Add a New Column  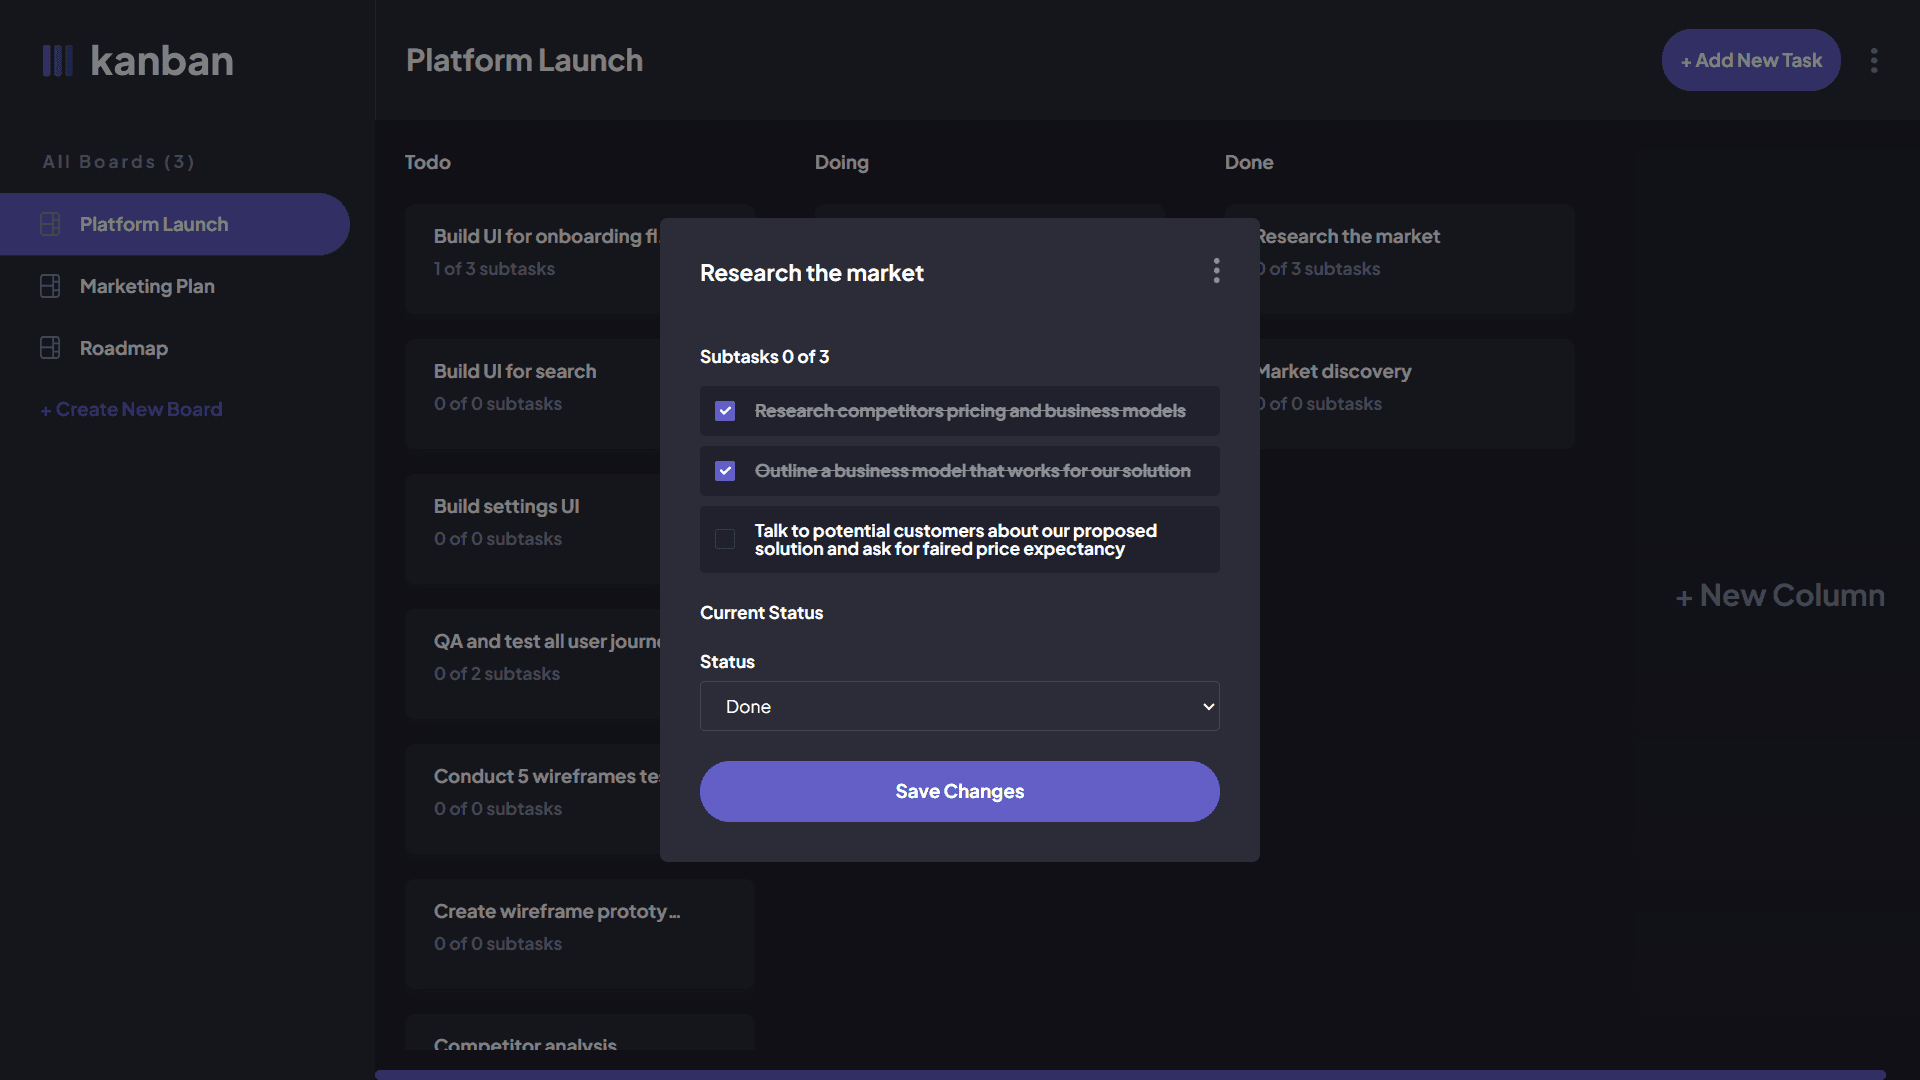(x=1780, y=596)
